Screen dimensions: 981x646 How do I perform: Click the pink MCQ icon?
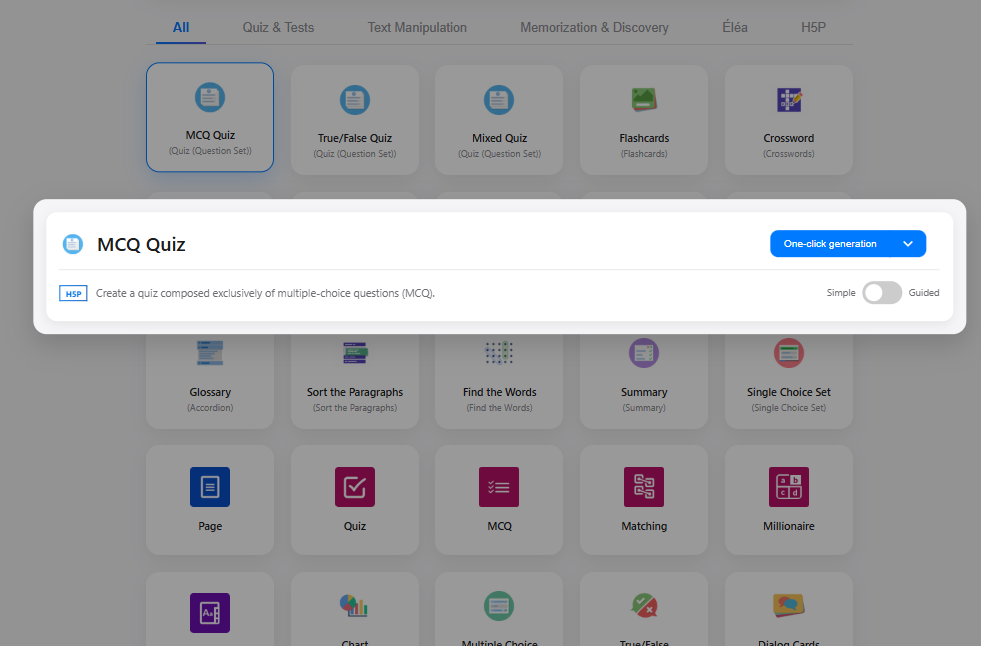click(x=499, y=487)
